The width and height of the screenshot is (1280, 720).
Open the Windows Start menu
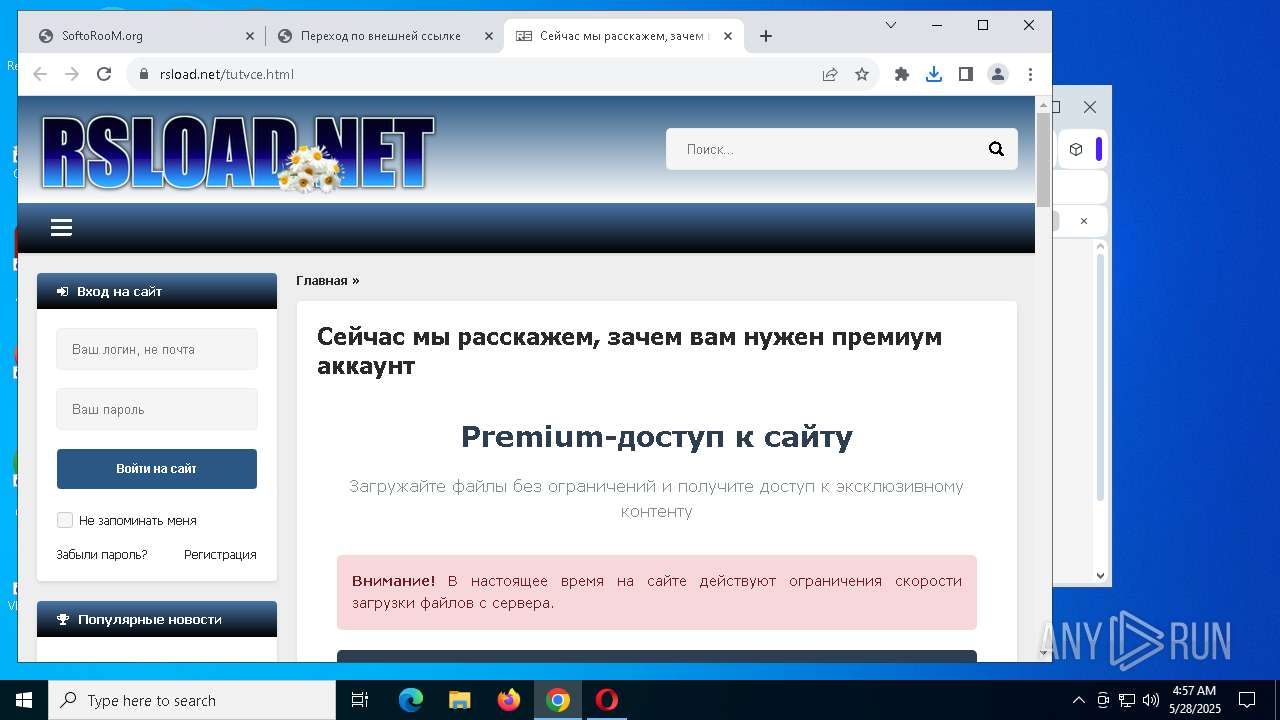(24, 700)
